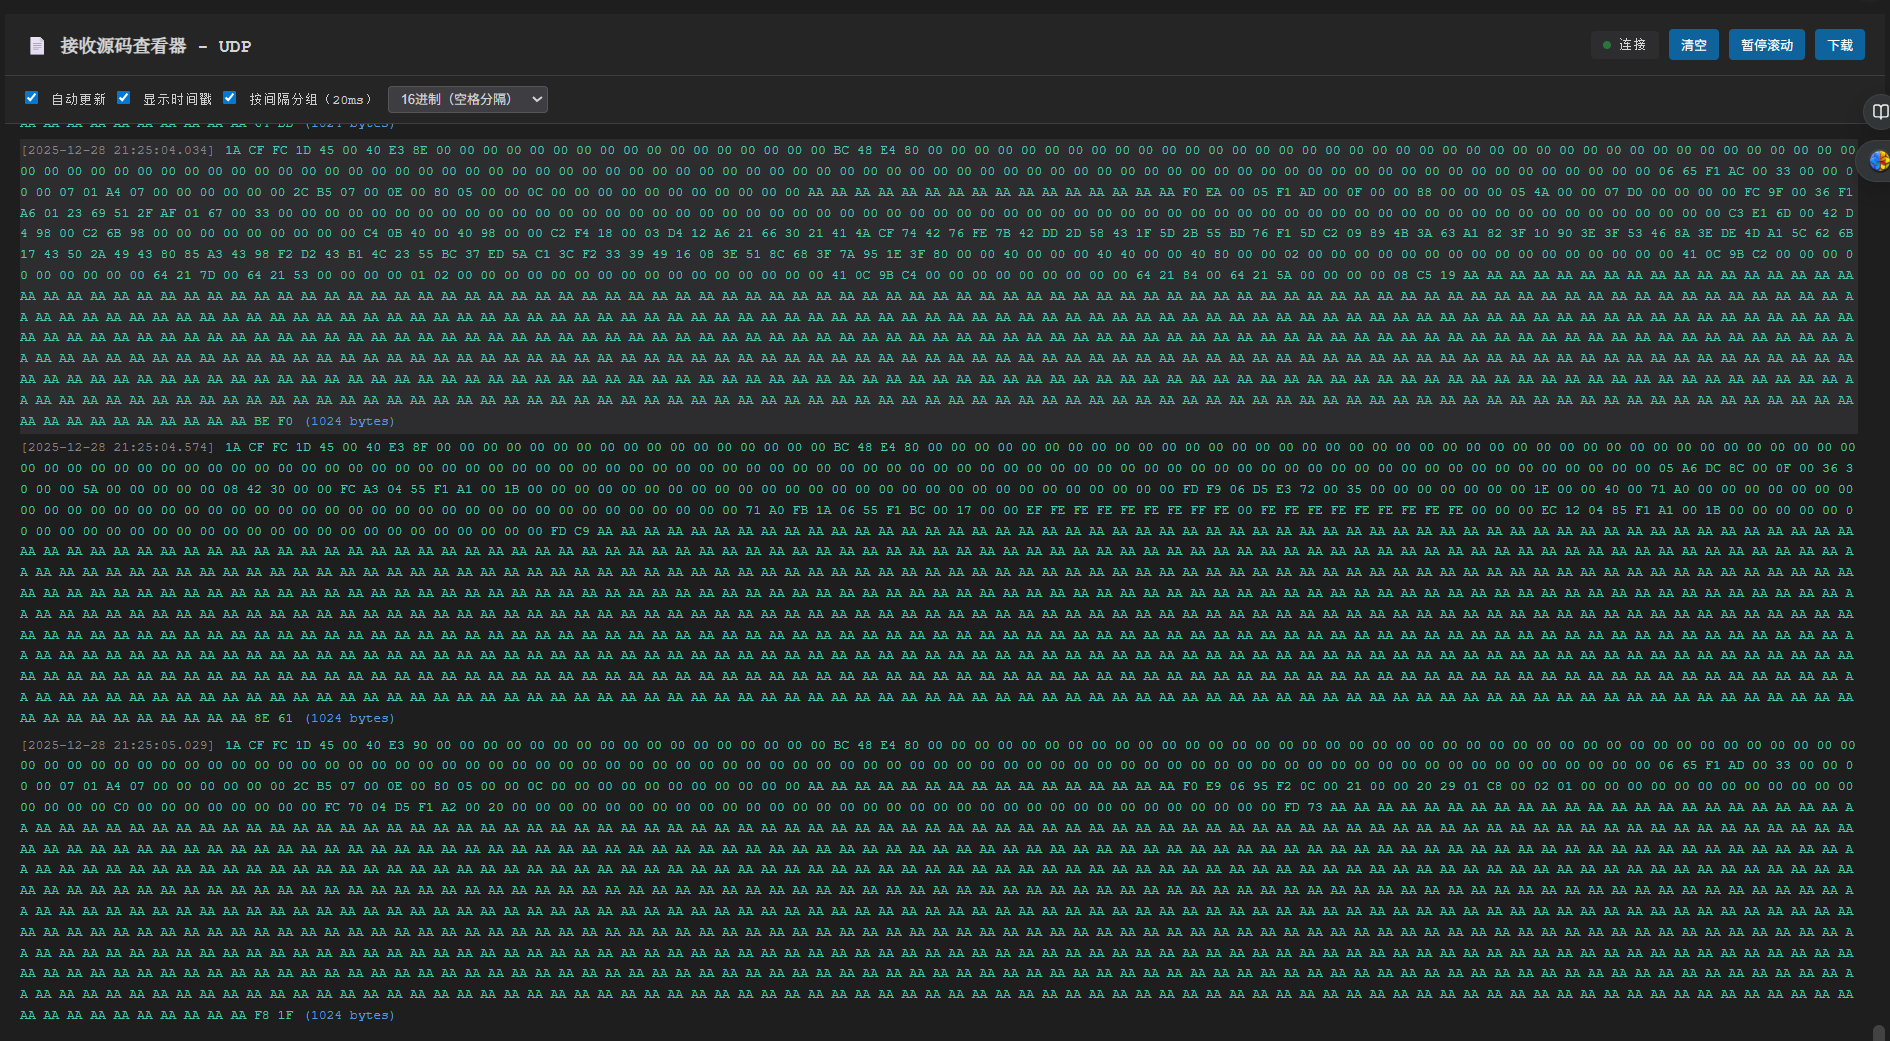
Task: Click the (1024 bytes) label after 8E 61
Action: click(350, 718)
